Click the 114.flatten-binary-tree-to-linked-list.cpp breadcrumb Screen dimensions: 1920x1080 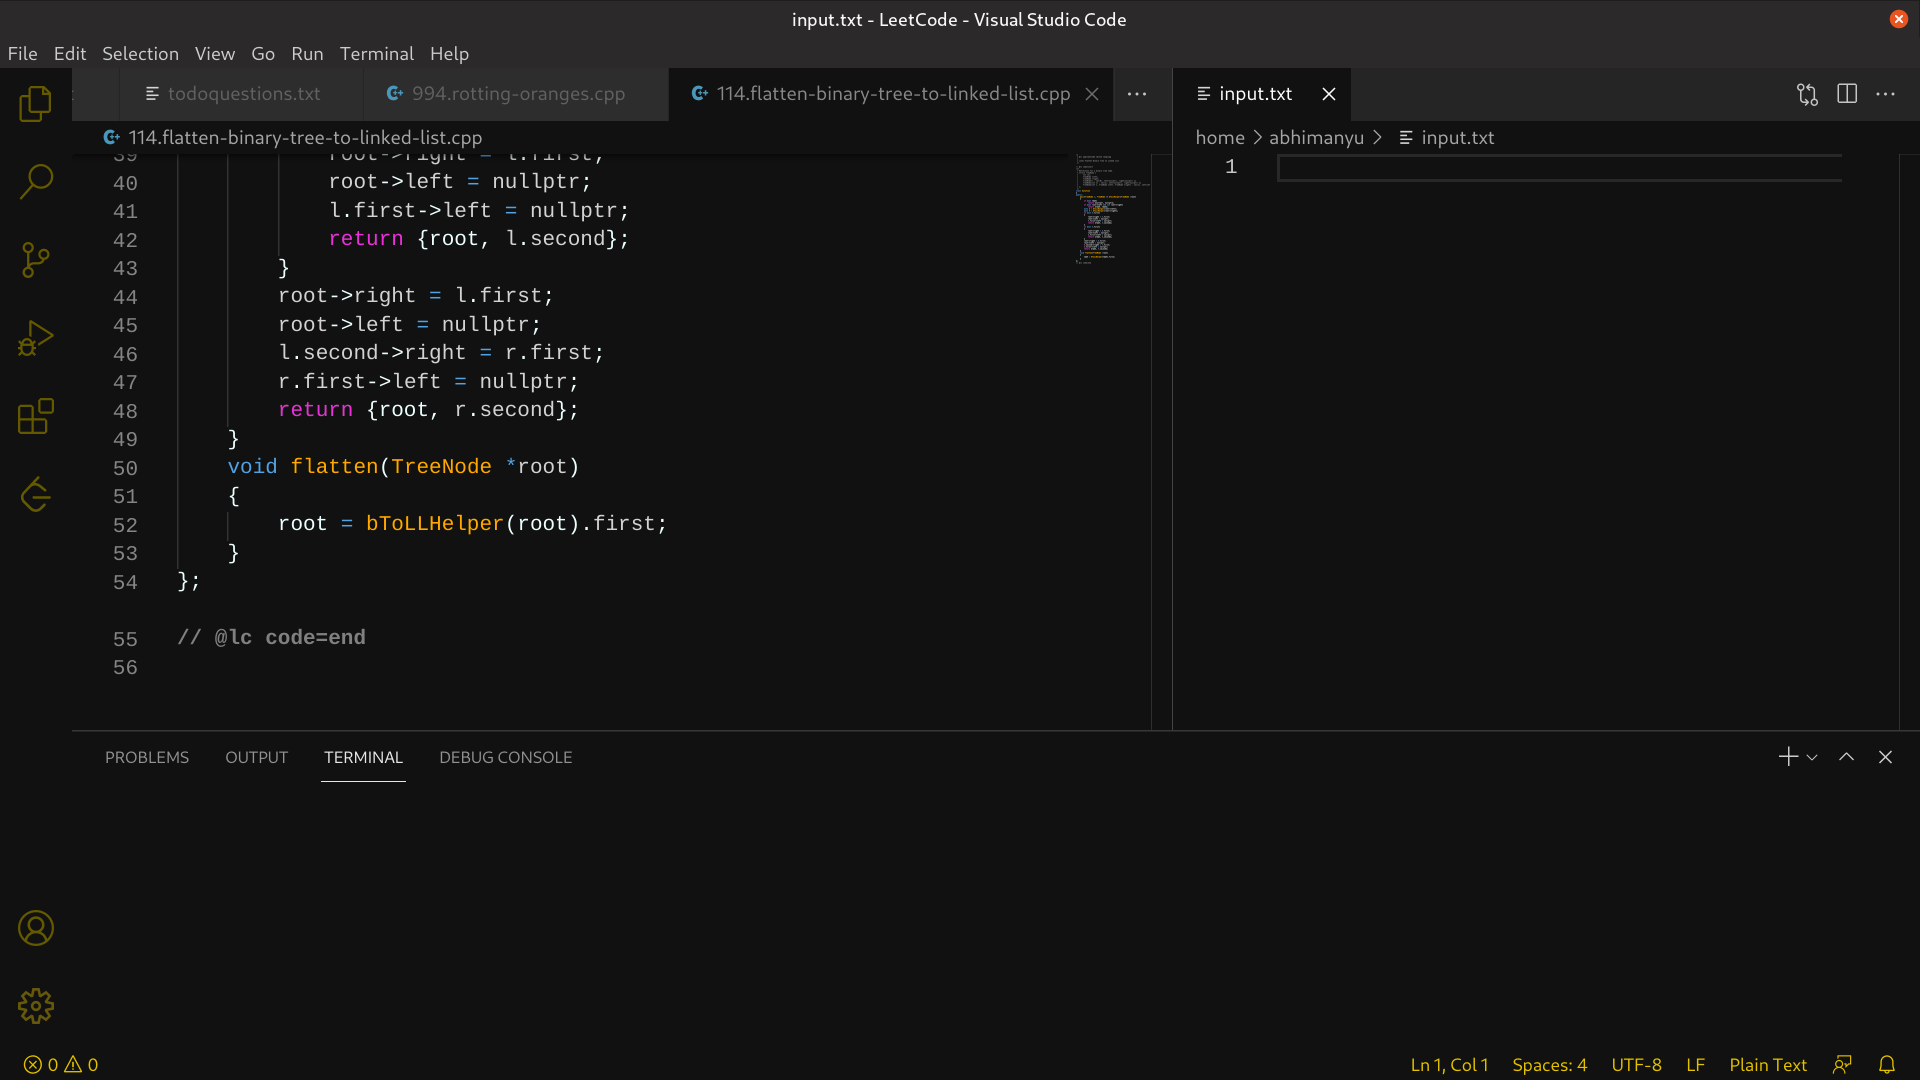(293, 138)
